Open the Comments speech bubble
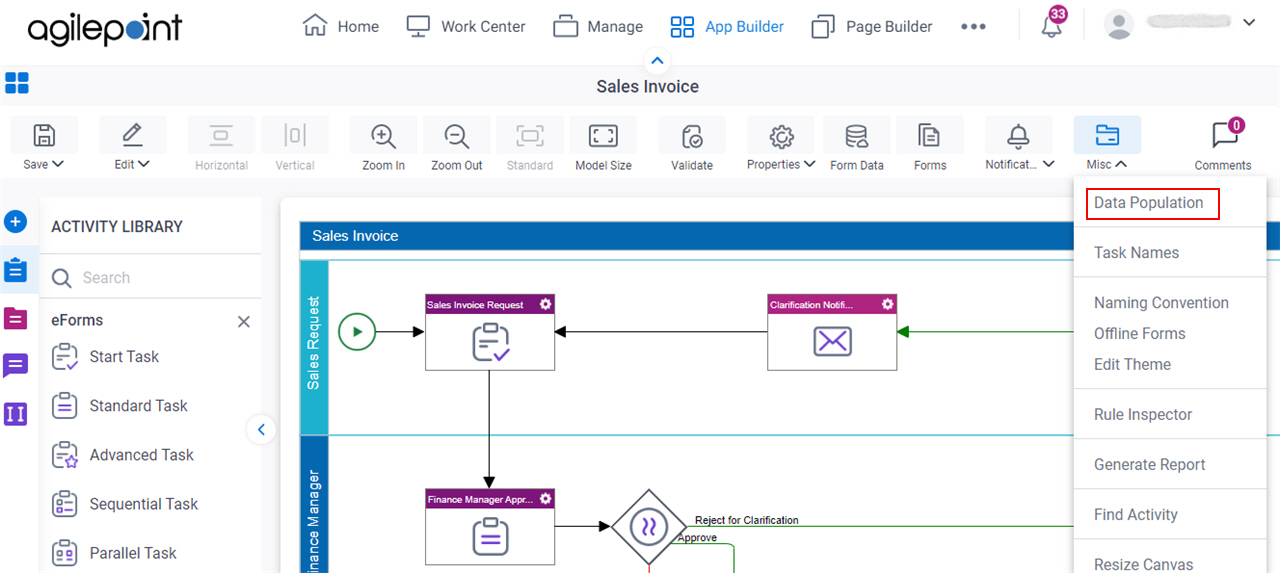Image resolution: width=1280 pixels, height=573 pixels. 1223,135
